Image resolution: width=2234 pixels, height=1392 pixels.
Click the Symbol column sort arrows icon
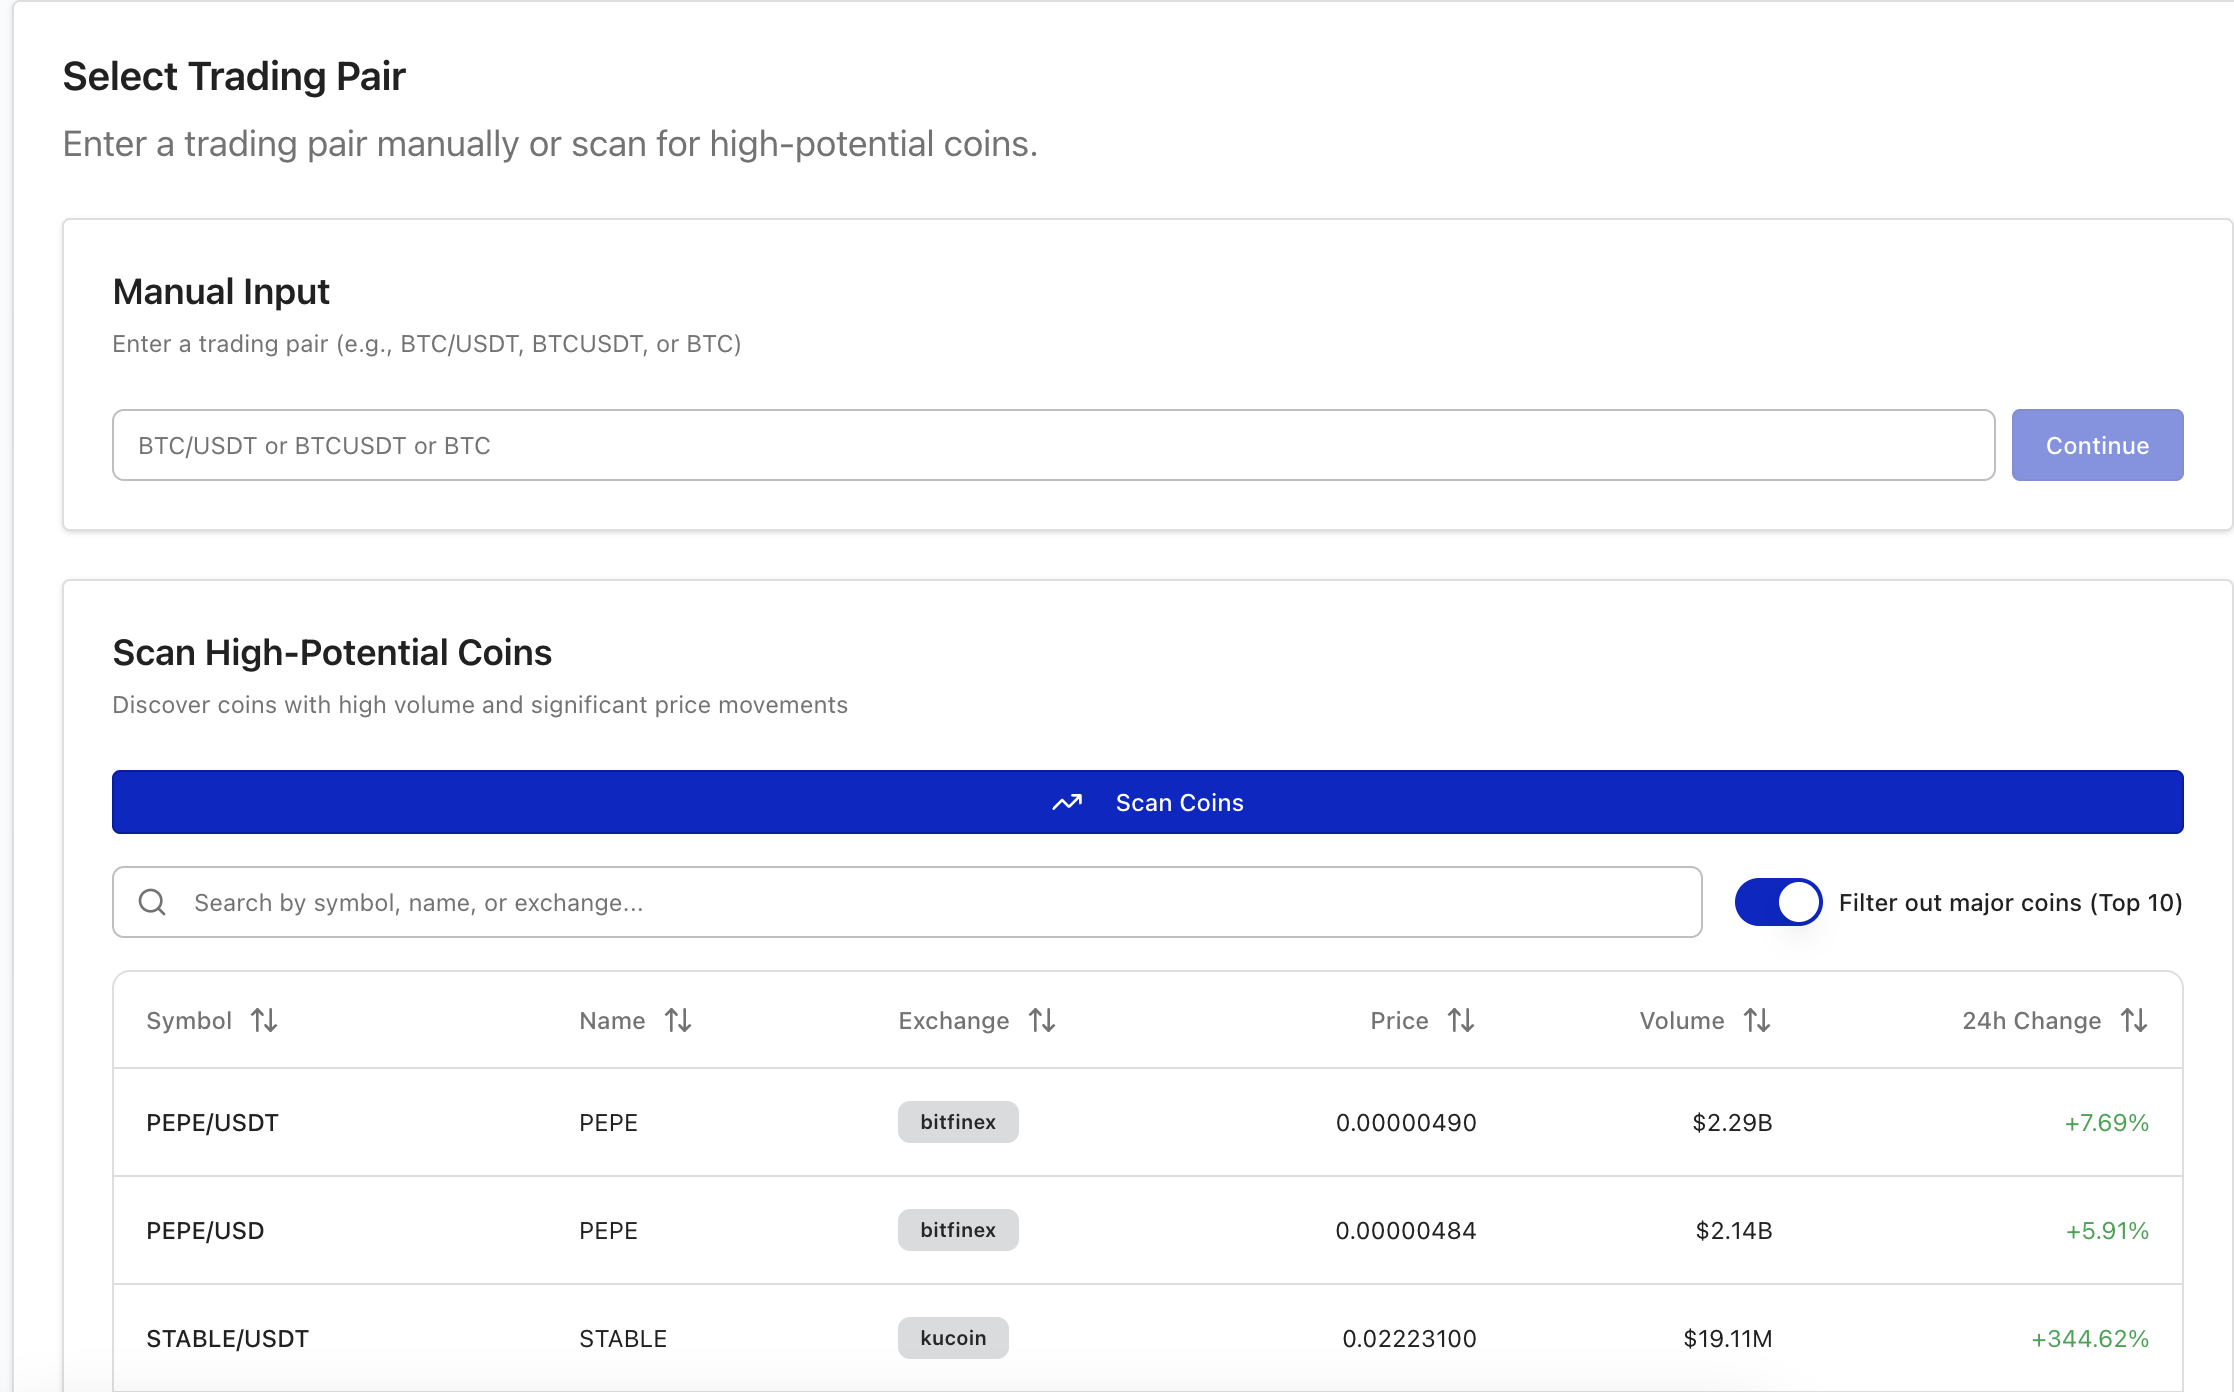(264, 1020)
